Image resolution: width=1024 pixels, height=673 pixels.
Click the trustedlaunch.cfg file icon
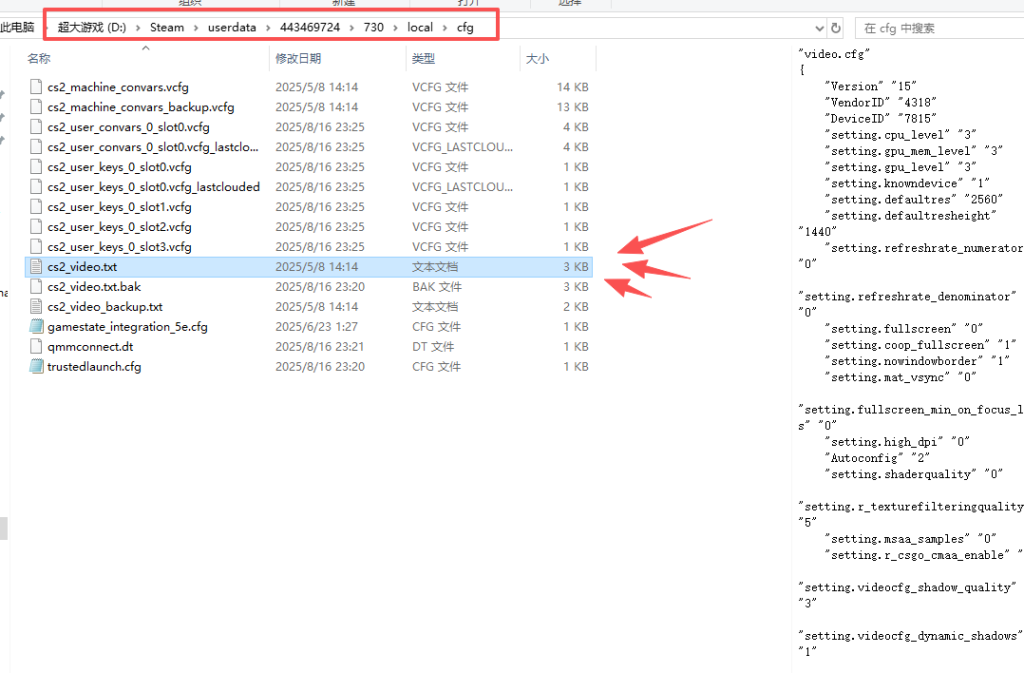point(37,367)
